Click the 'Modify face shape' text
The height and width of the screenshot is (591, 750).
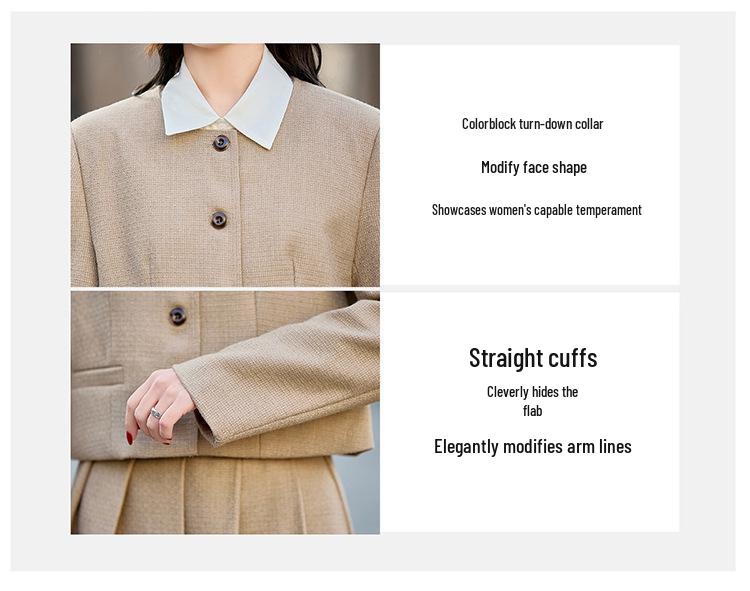(x=534, y=167)
